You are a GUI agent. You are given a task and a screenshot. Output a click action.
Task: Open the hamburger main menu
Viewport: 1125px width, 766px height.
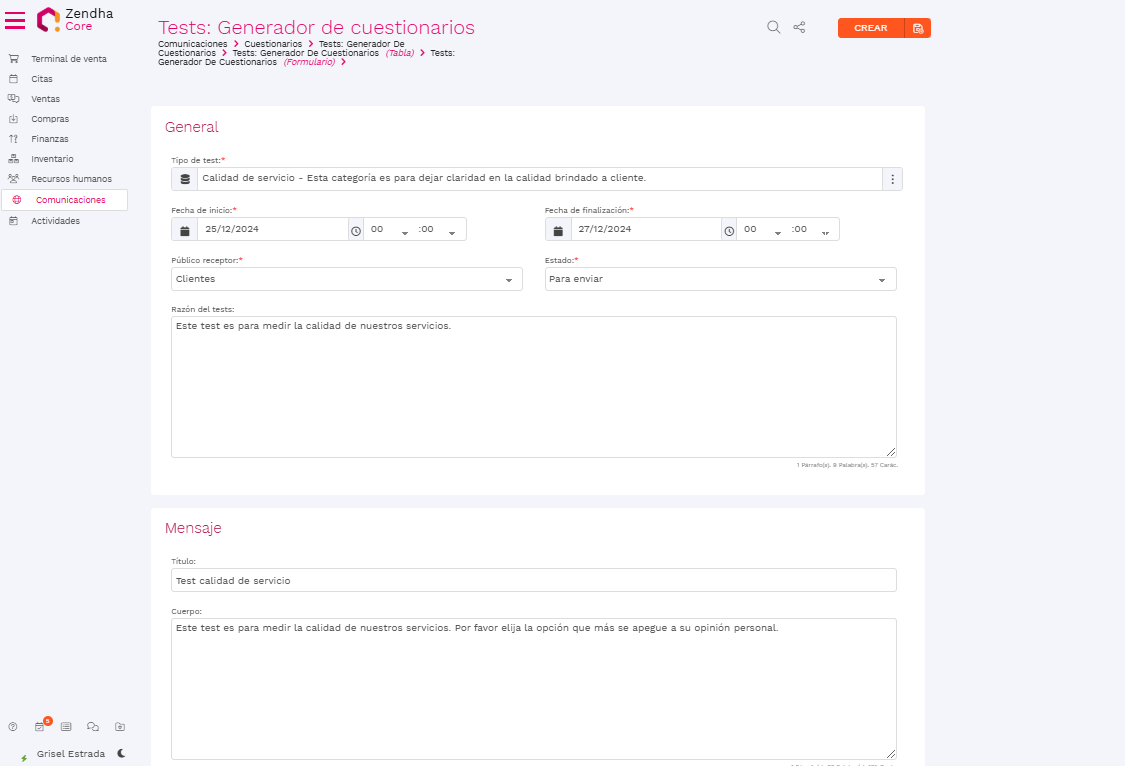(x=15, y=20)
